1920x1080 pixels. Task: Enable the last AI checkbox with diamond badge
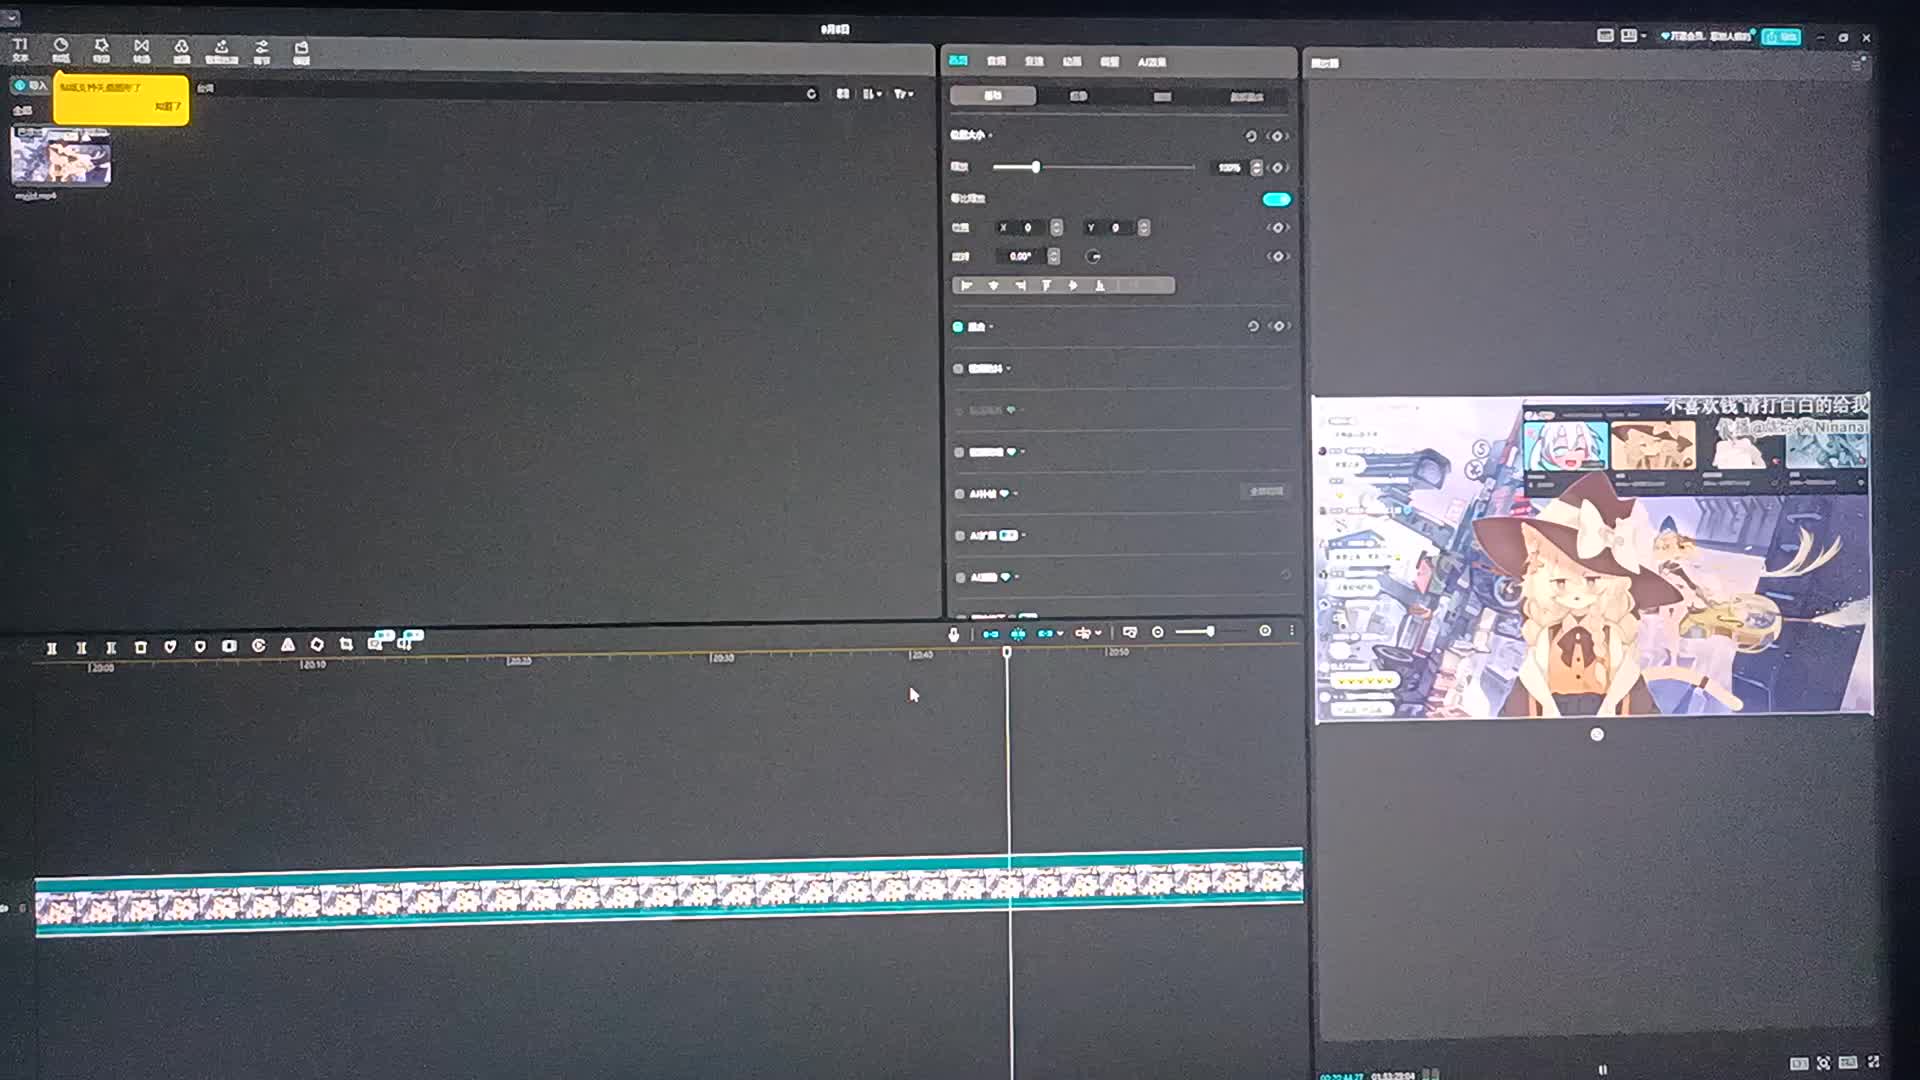(x=959, y=578)
